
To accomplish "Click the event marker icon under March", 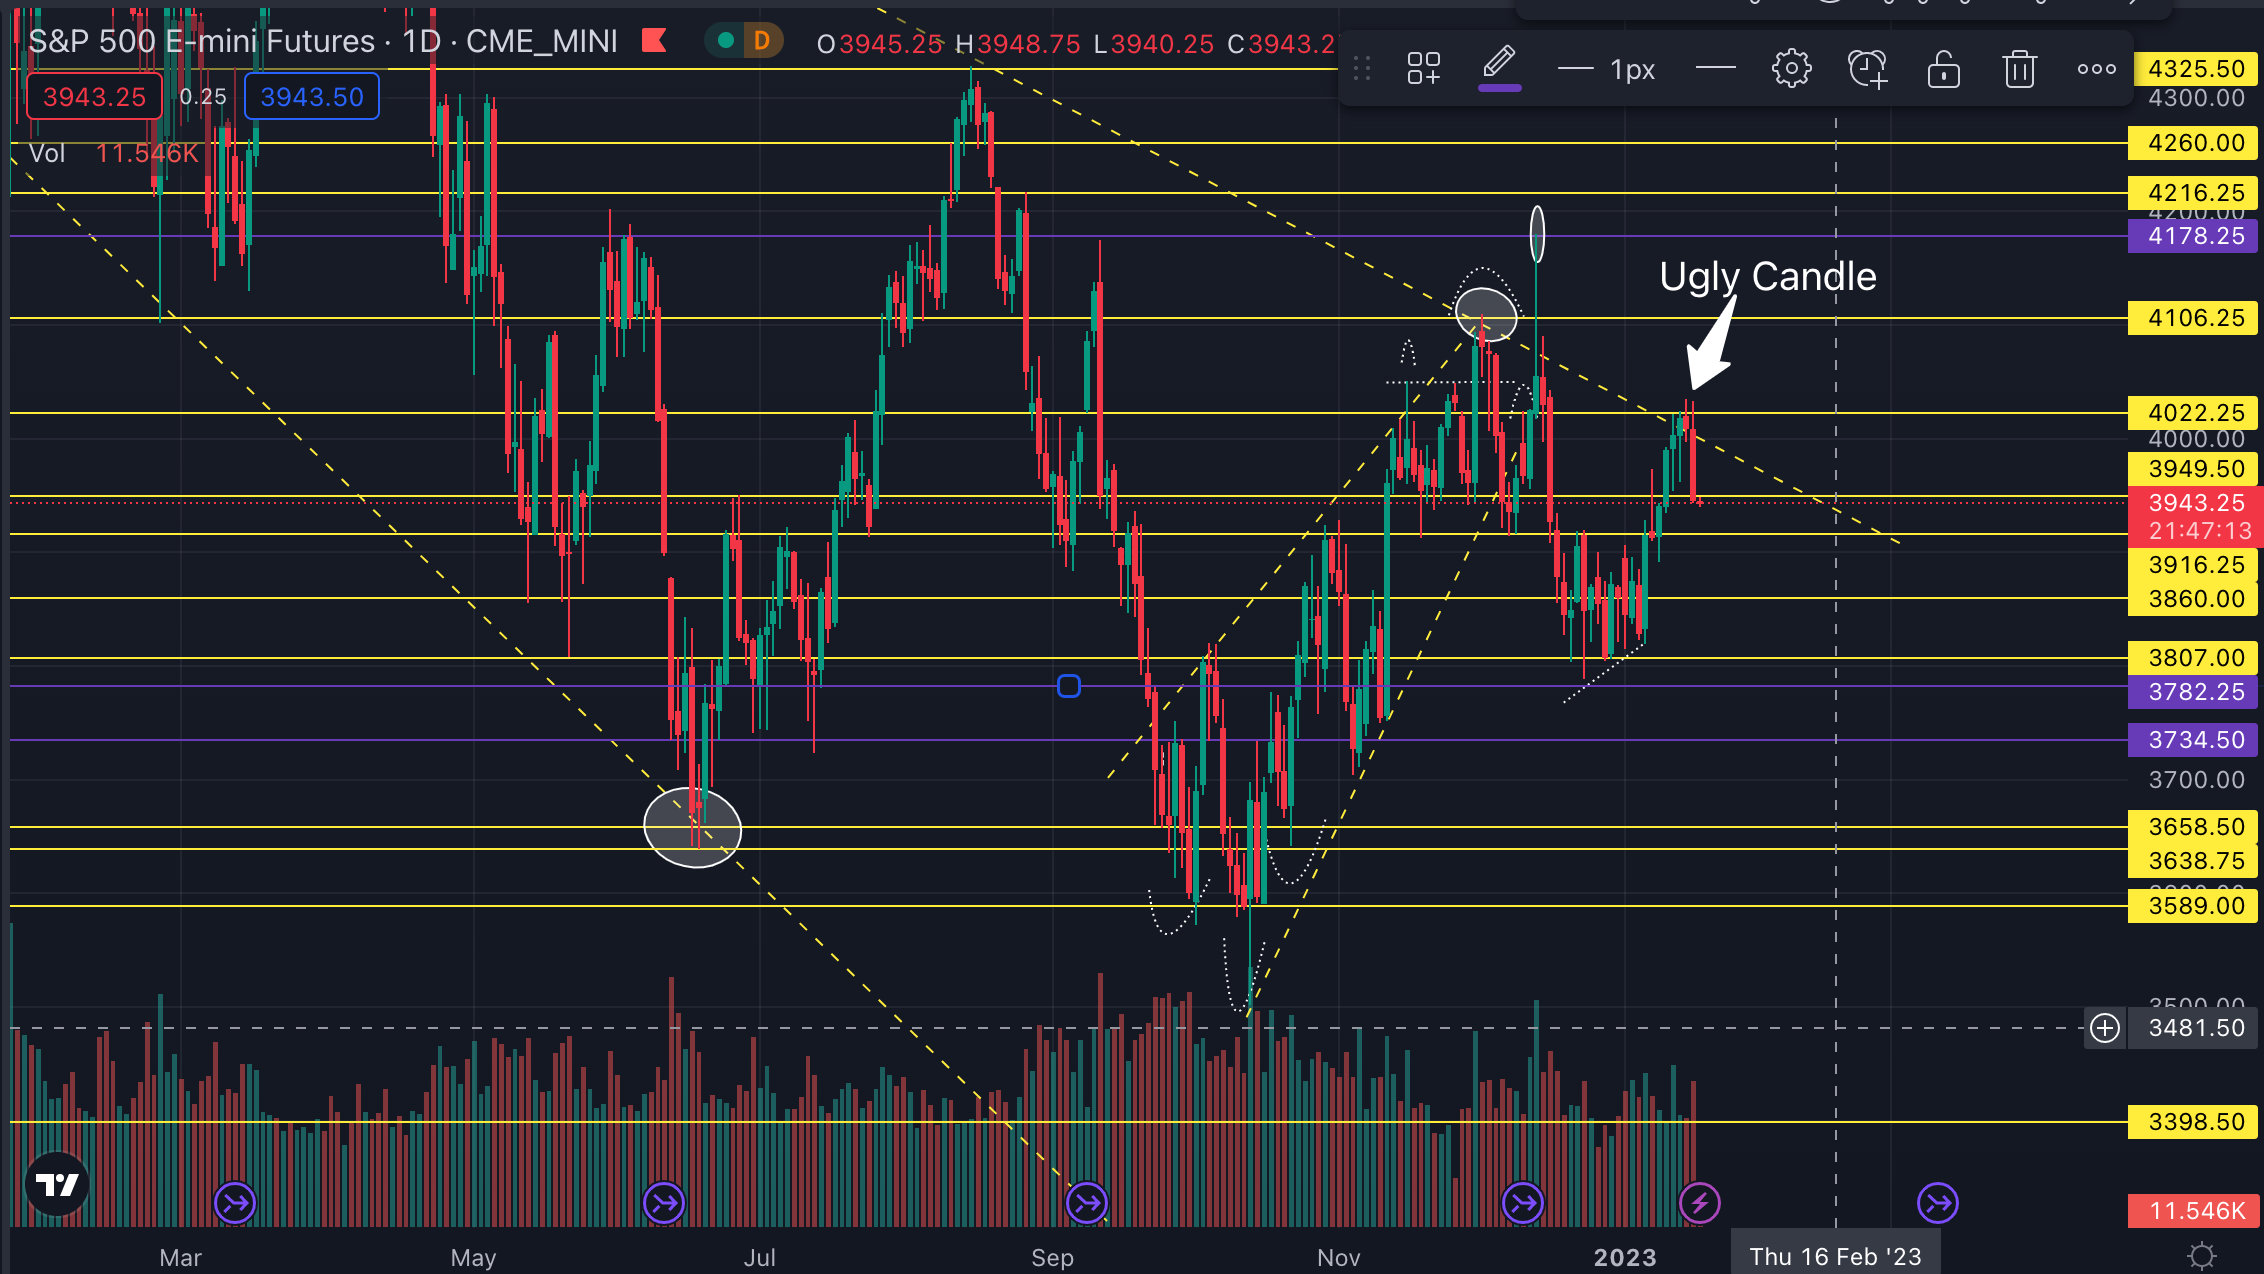I will point(235,1203).
